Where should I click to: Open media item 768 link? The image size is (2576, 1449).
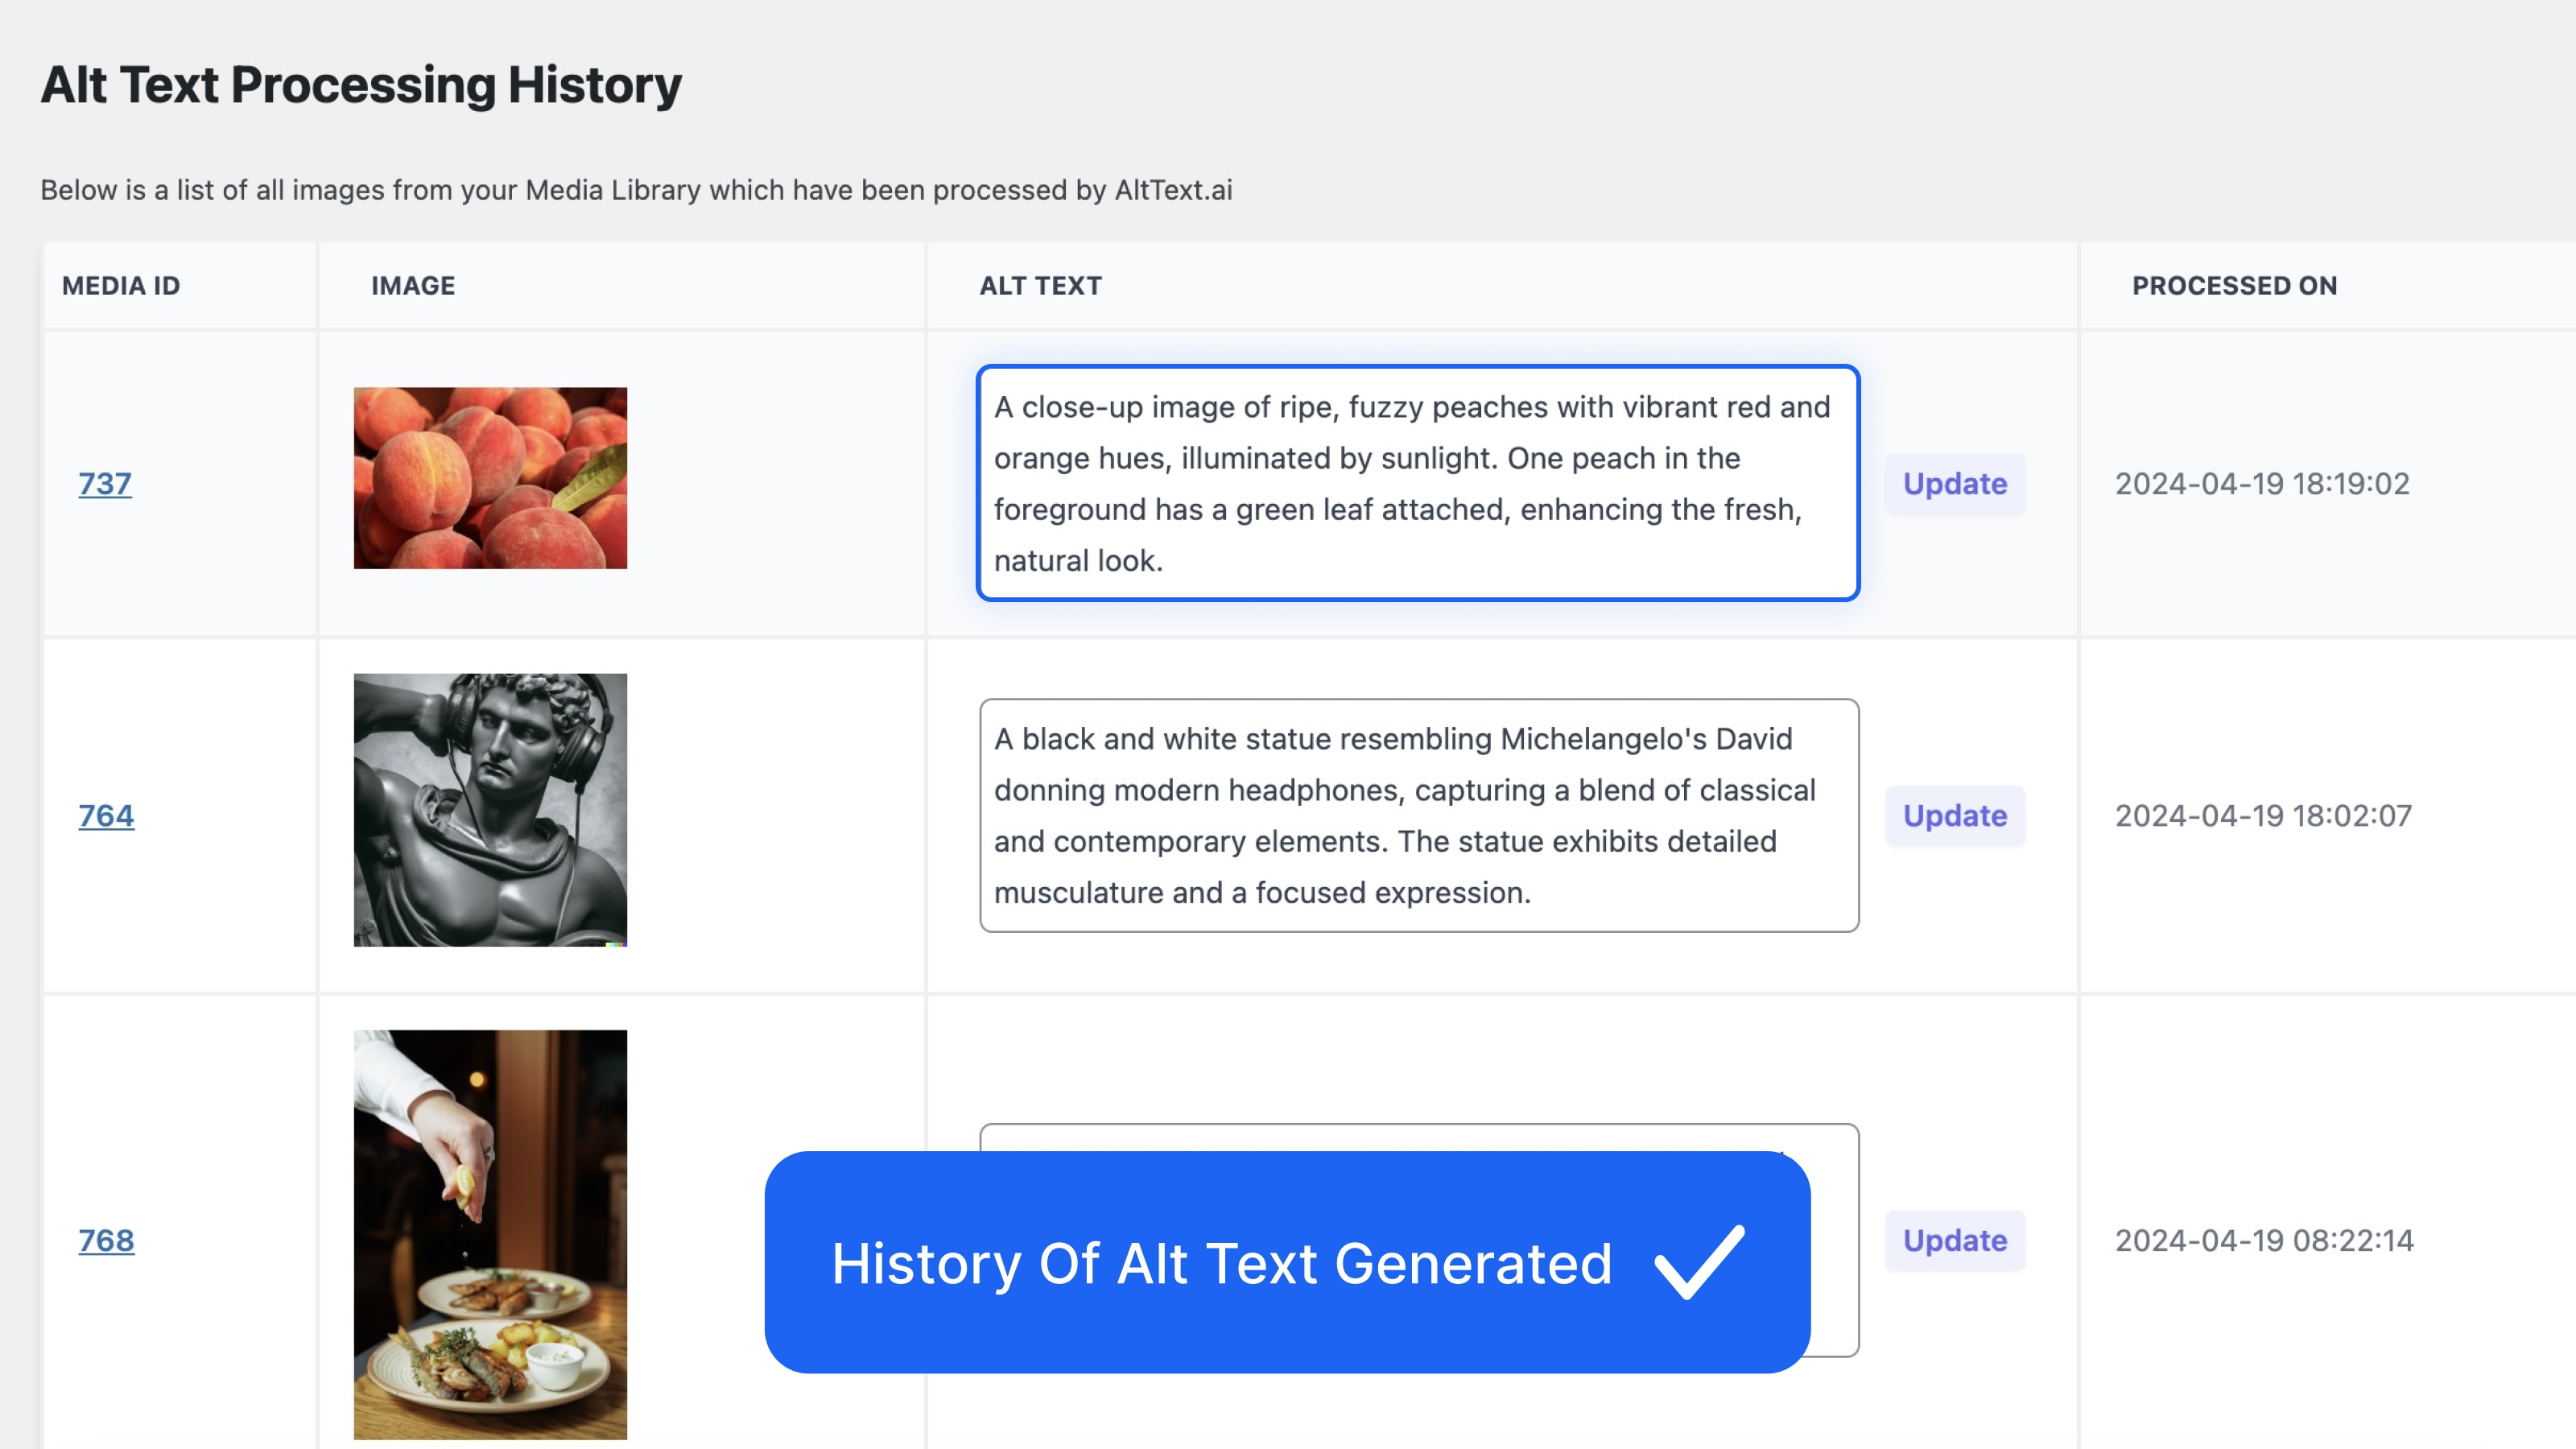(x=106, y=1240)
